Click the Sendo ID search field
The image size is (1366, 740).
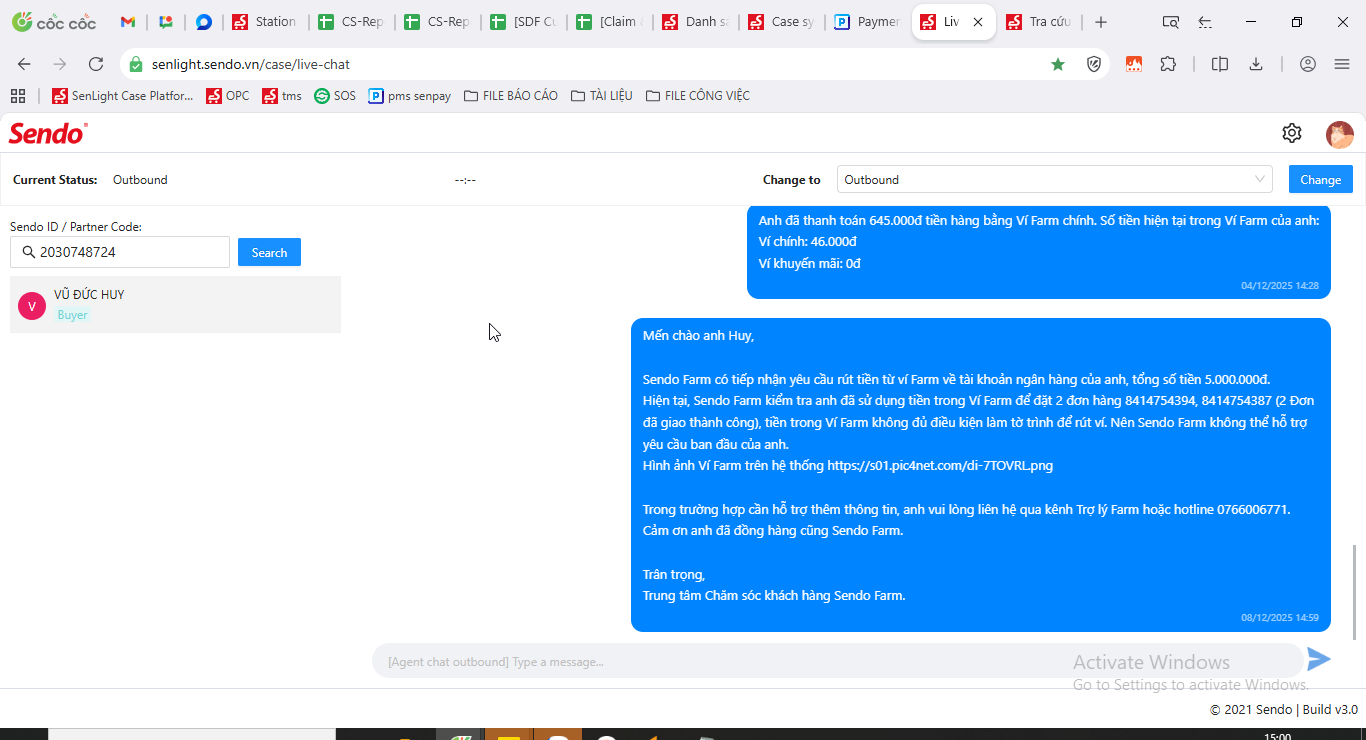pyautogui.click(x=120, y=252)
